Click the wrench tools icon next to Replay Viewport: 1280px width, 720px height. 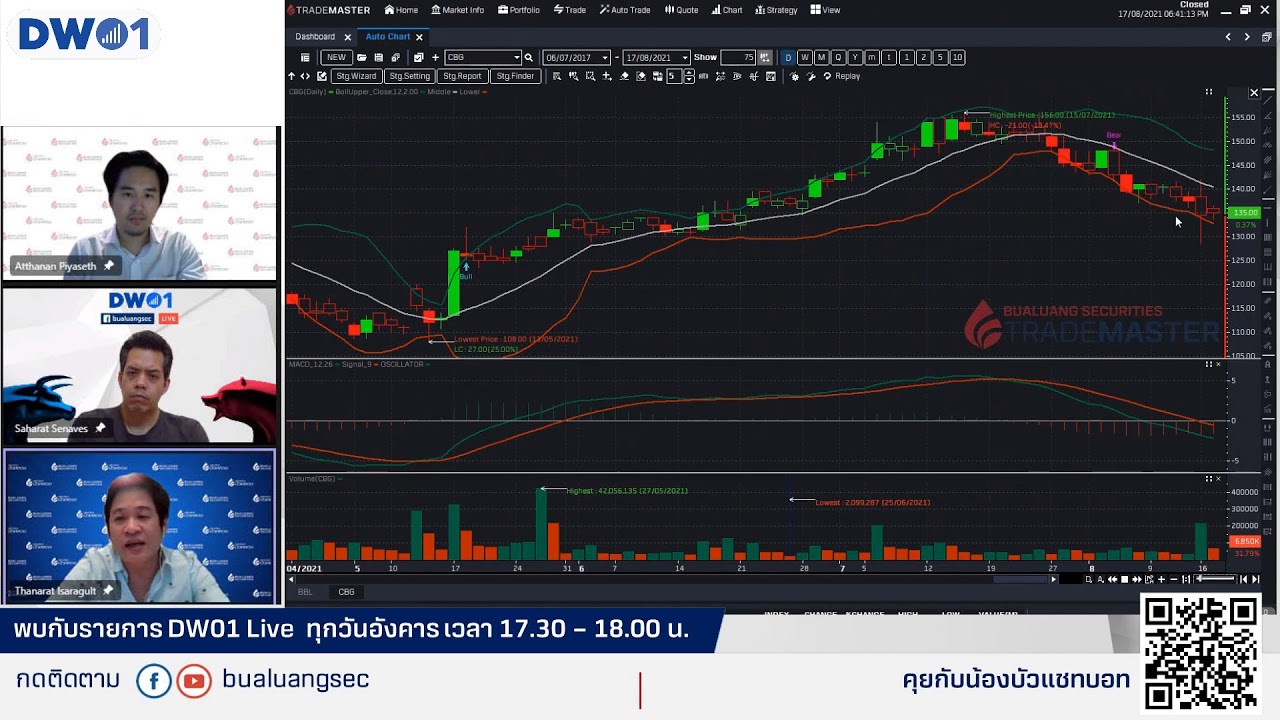(811, 76)
